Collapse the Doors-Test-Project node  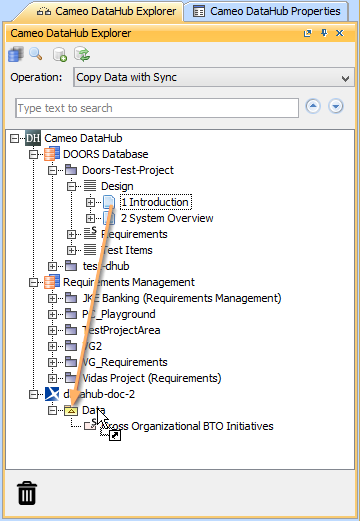pyautogui.click(x=52, y=170)
